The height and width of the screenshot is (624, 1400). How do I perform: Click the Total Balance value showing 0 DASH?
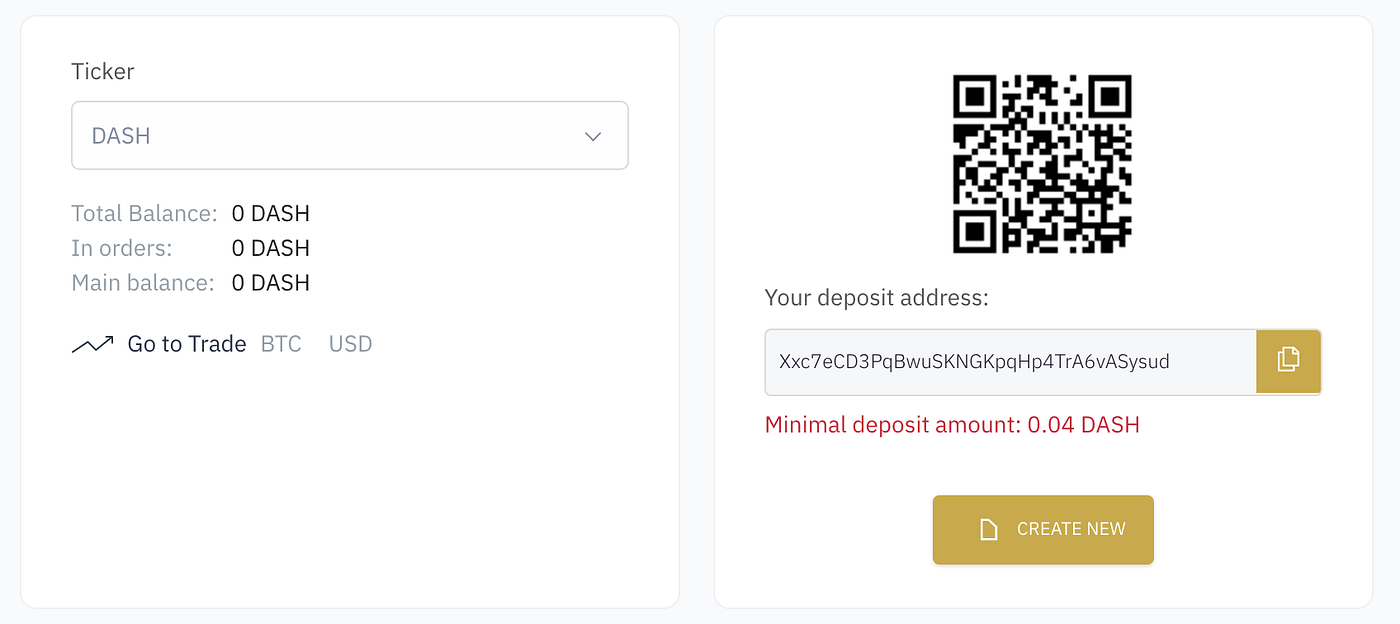click(x=270, y=213)
